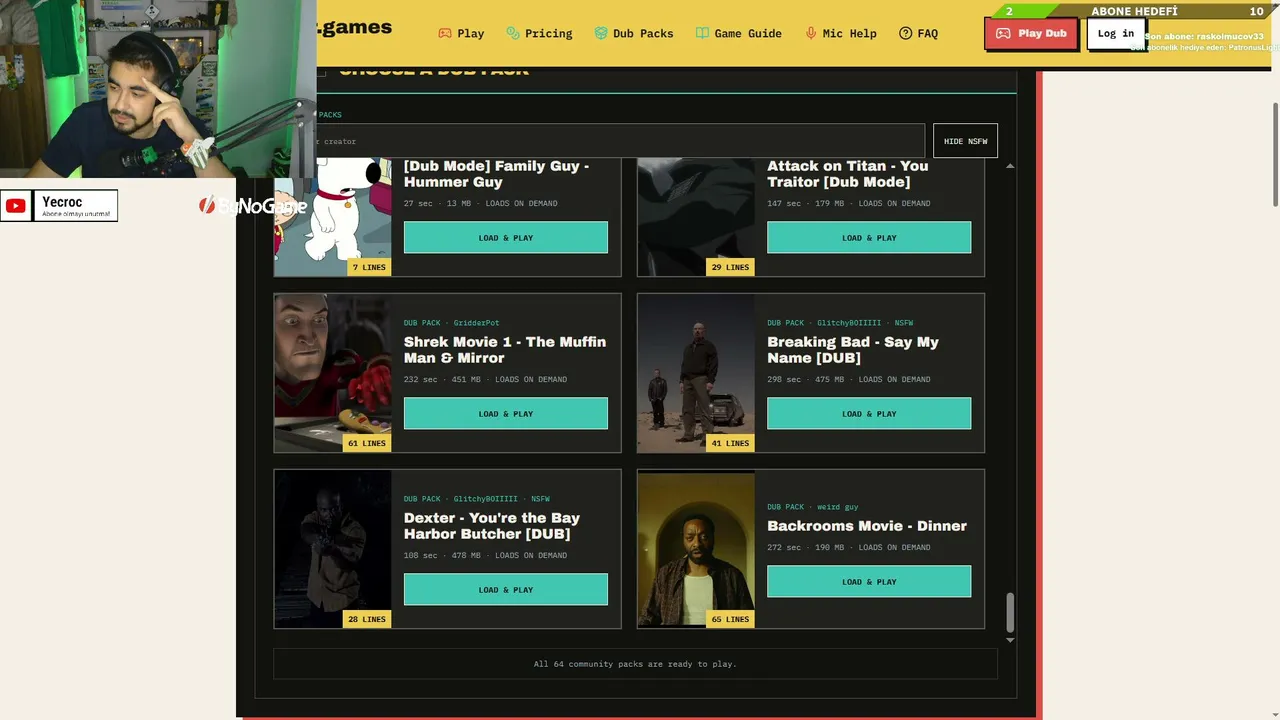This screenshot has width=1280, height=720.
Task: Click the title "Dexter - You're the Bay Harbor Butcher [DUB]"
Action: pos(492,526)
